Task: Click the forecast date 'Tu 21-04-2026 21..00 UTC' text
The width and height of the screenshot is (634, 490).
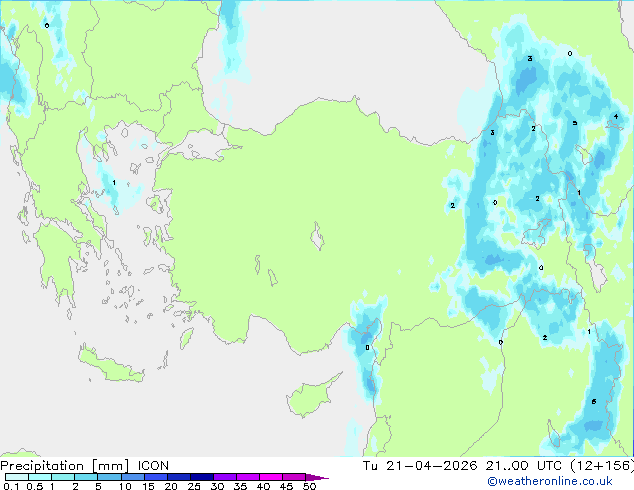Action: [x=462, y=466]
